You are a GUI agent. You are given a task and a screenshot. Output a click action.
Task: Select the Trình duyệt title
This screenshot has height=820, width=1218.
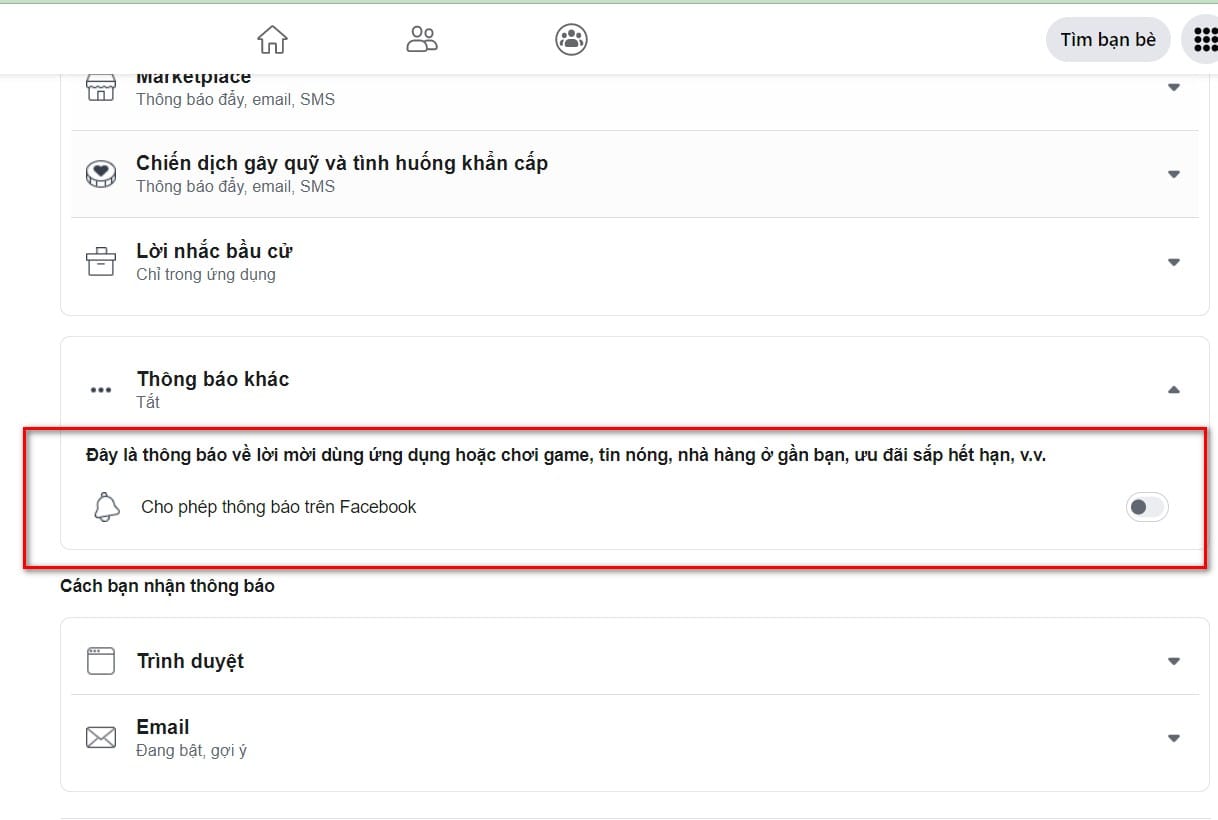190,661
